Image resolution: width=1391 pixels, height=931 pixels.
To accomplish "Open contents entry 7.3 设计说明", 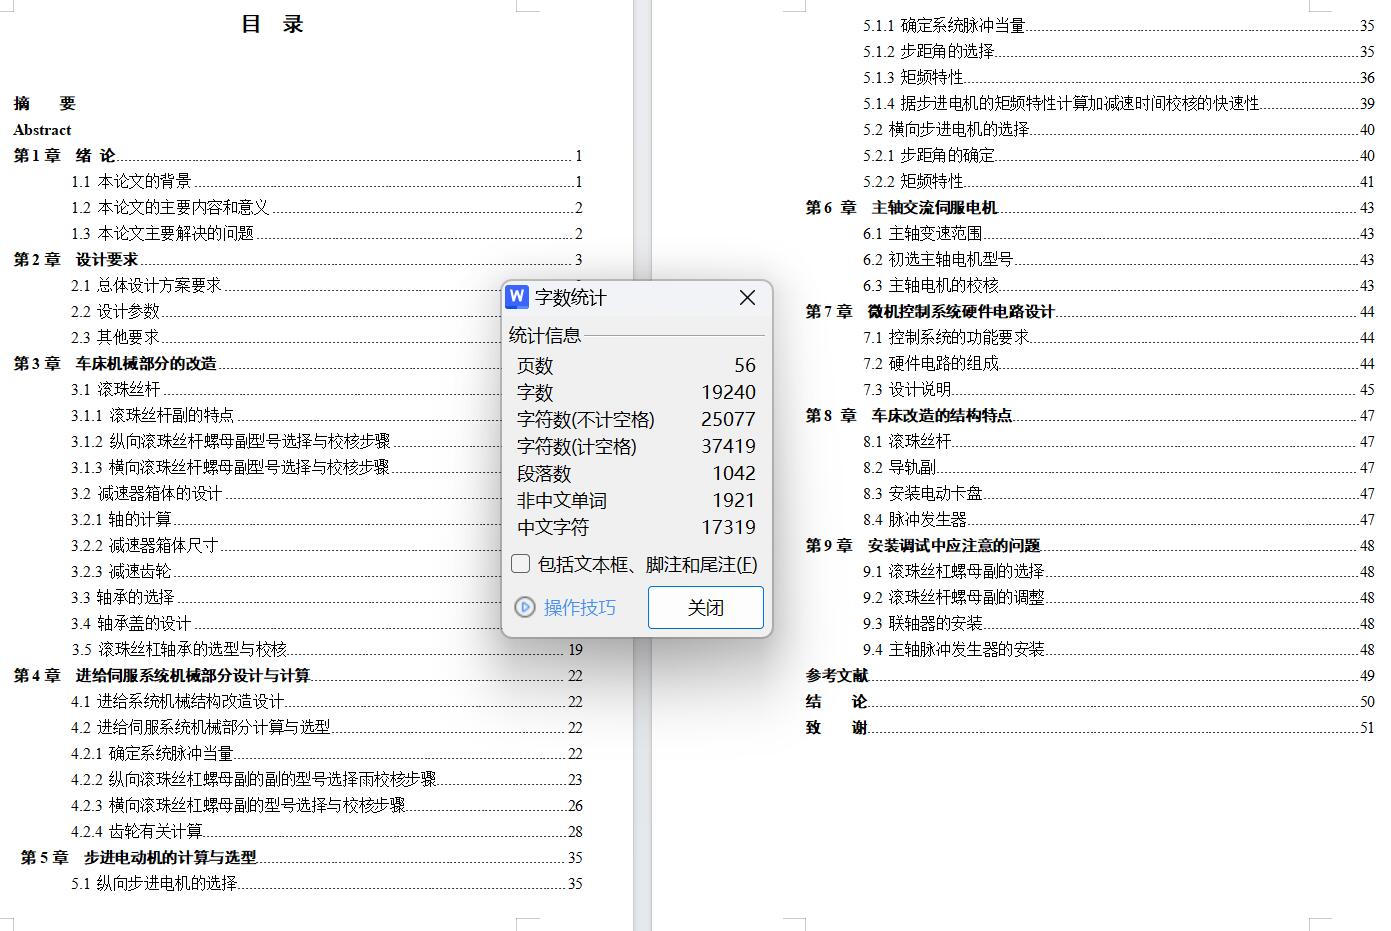I will (1119, 389).
